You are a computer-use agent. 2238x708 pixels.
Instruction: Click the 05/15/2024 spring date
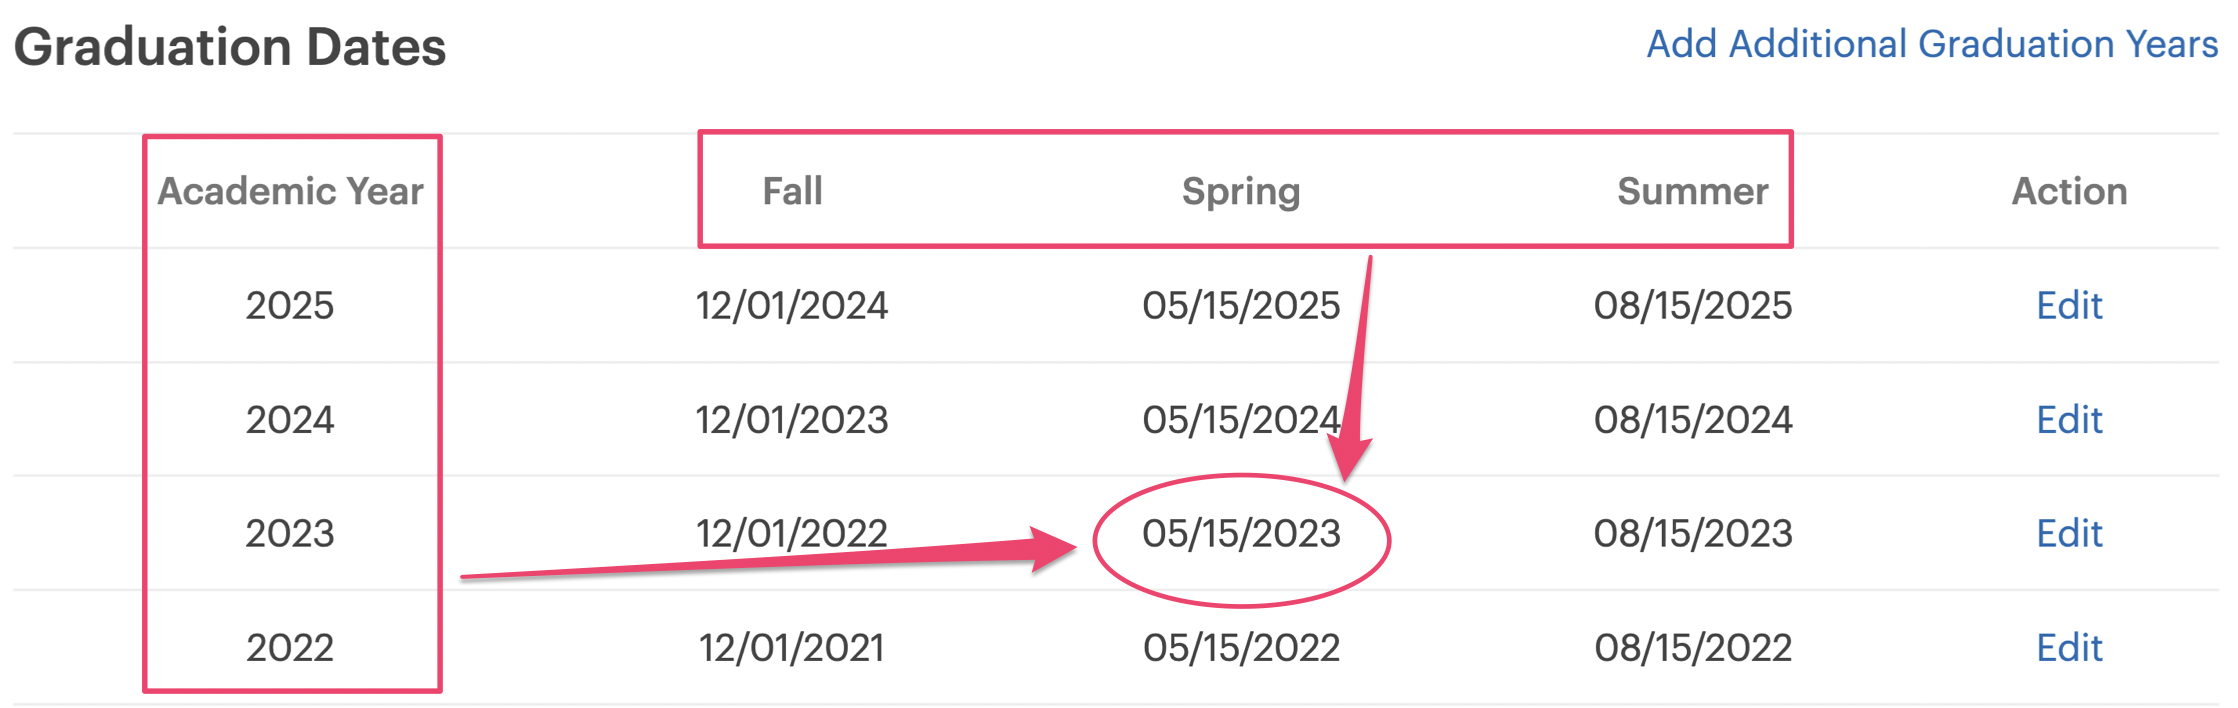coord(1241,419)
